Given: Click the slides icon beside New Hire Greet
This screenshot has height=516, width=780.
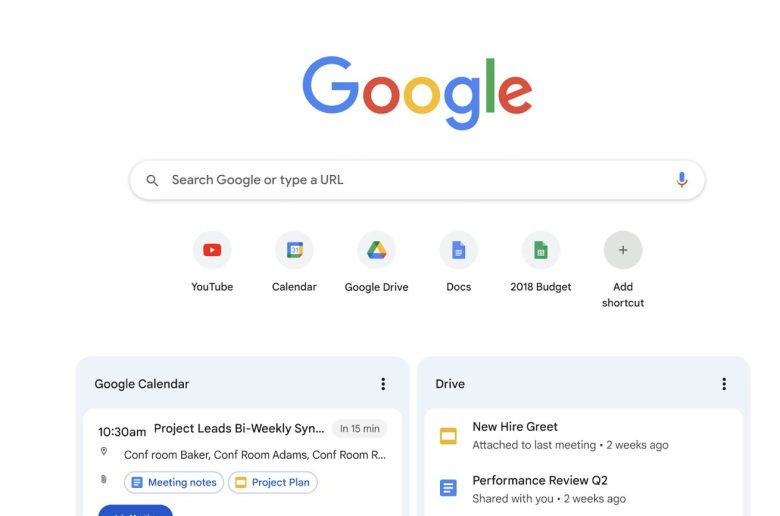Looking at the screenshot, I should click(x=448, y=436).
